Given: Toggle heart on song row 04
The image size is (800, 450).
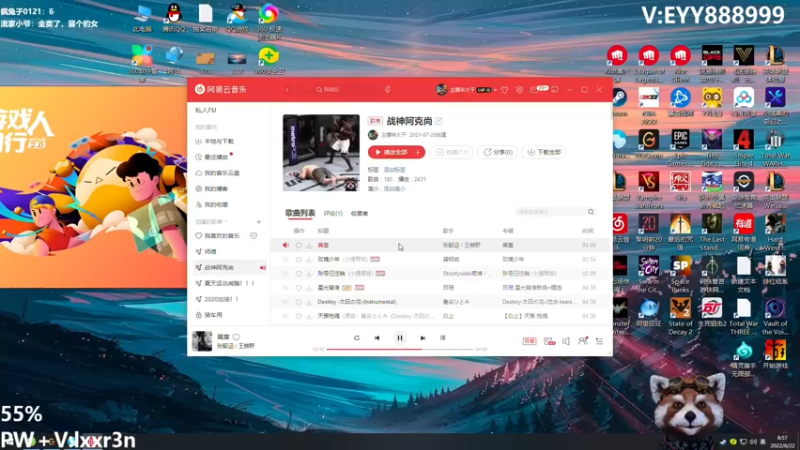Looking at the screenshot, I should 298,288.
